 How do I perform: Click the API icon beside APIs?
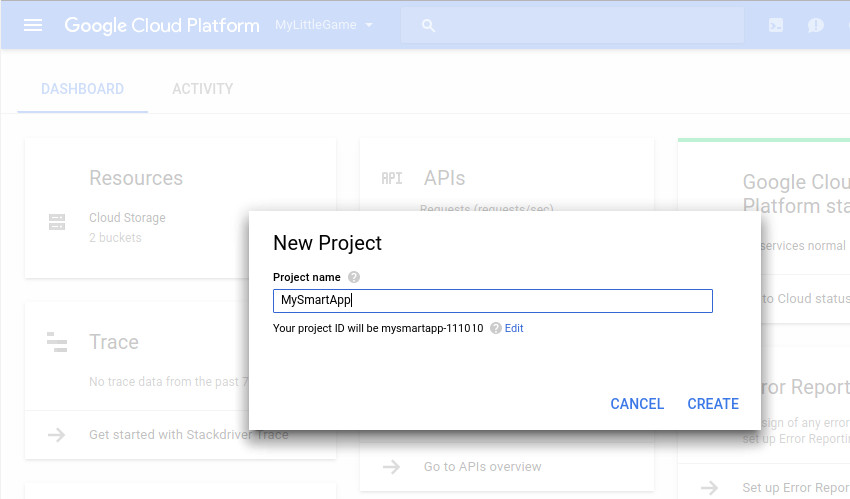click(x=391, y=178)
